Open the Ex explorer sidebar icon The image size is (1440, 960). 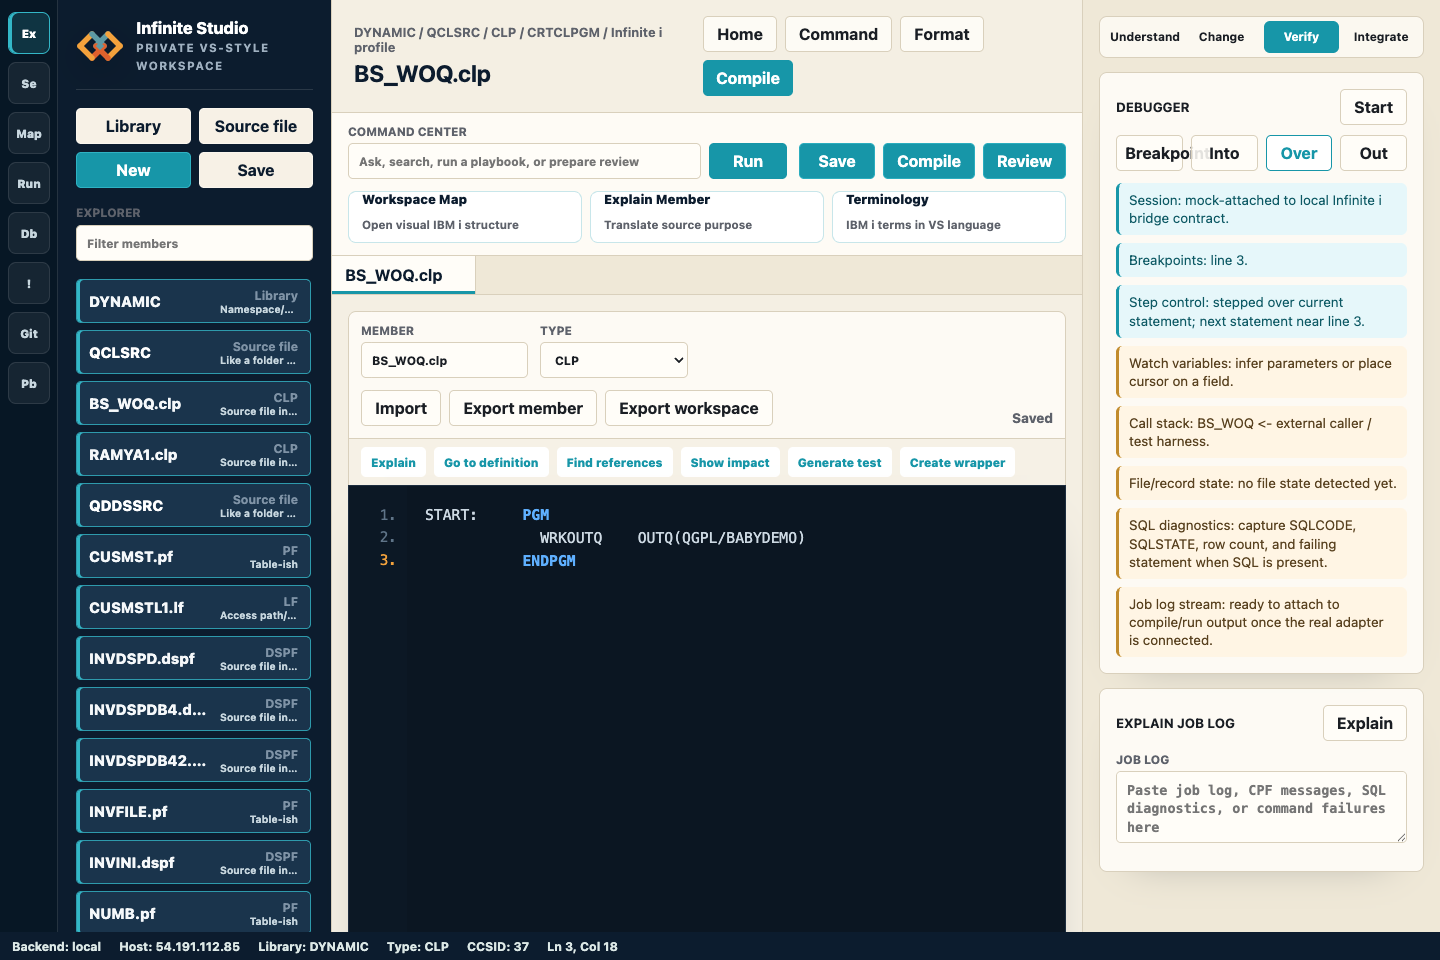(29, 33)
